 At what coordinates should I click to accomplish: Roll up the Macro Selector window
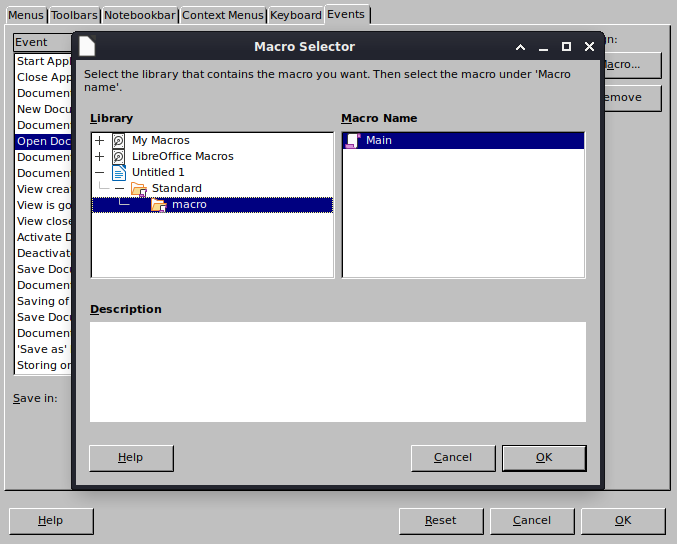coord(521,47)
